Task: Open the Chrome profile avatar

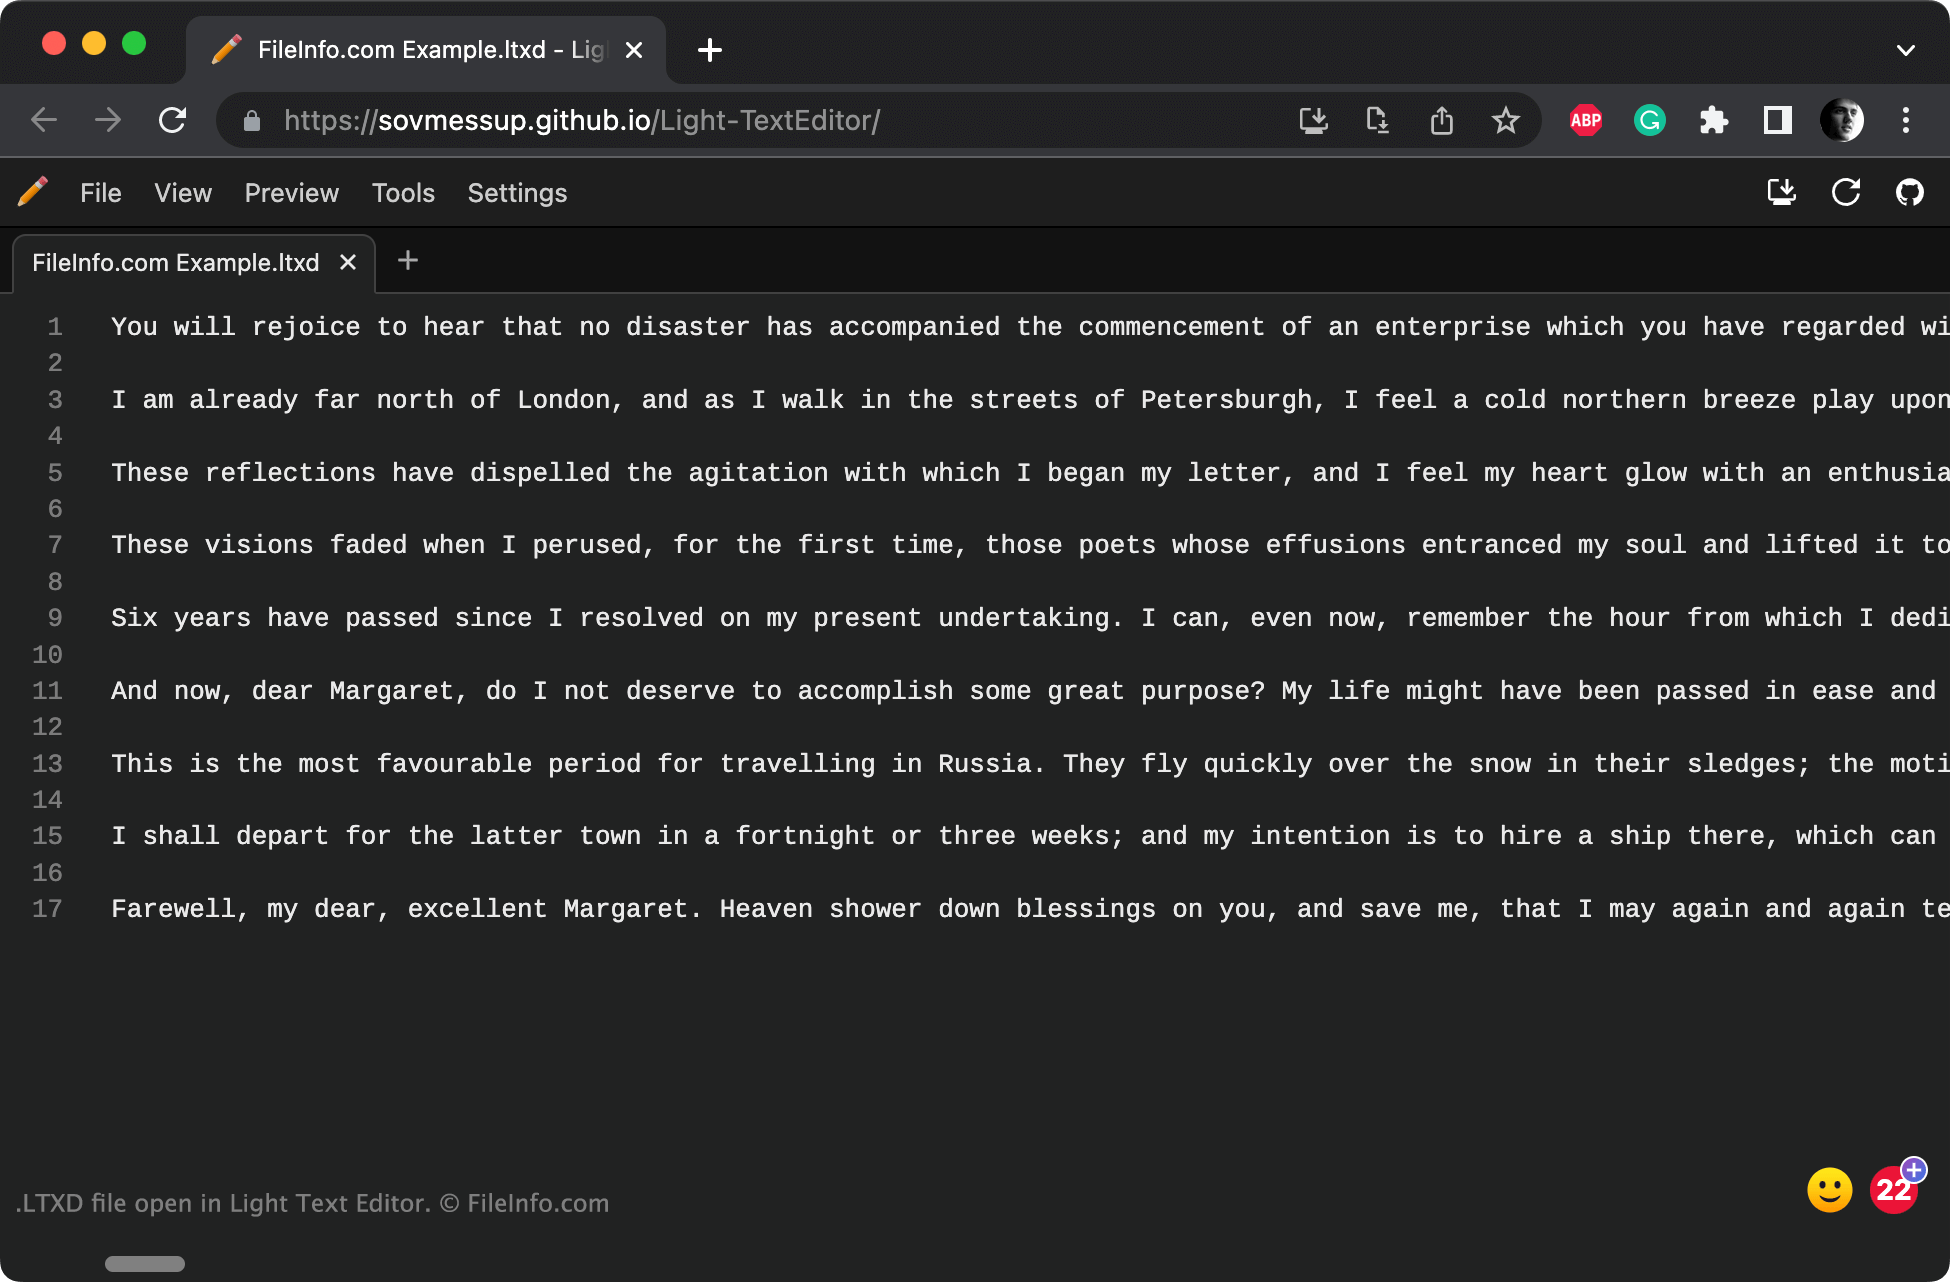Action: point(1842,121)
